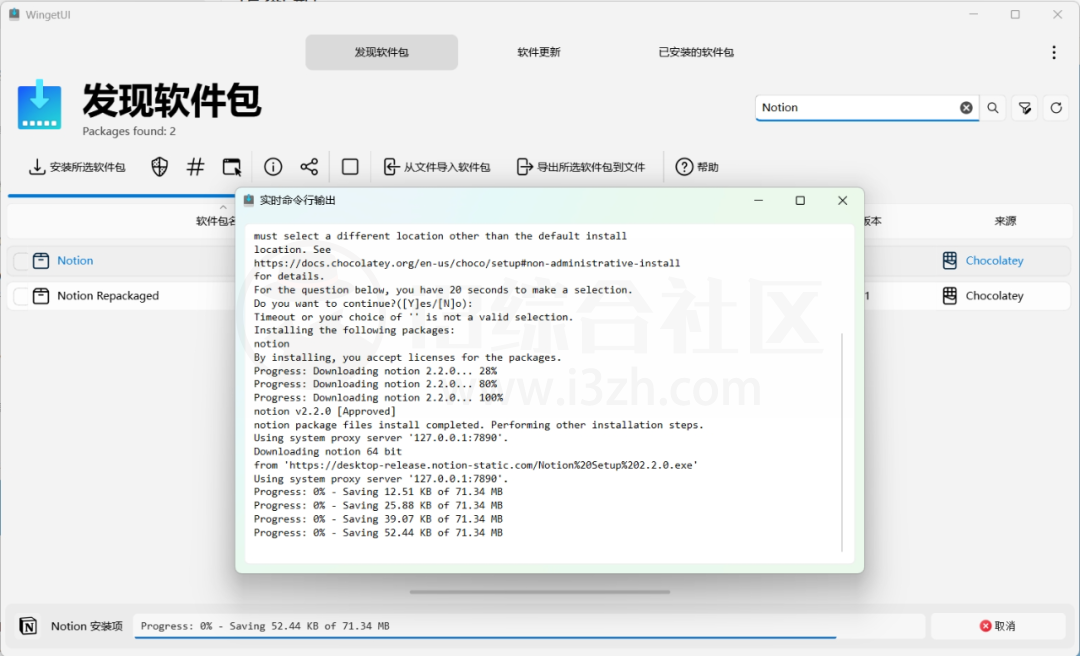Sort by the package name column header
Image resolution: width=1080 pixels, height=656 pixels.
click(x=216, y=221)
